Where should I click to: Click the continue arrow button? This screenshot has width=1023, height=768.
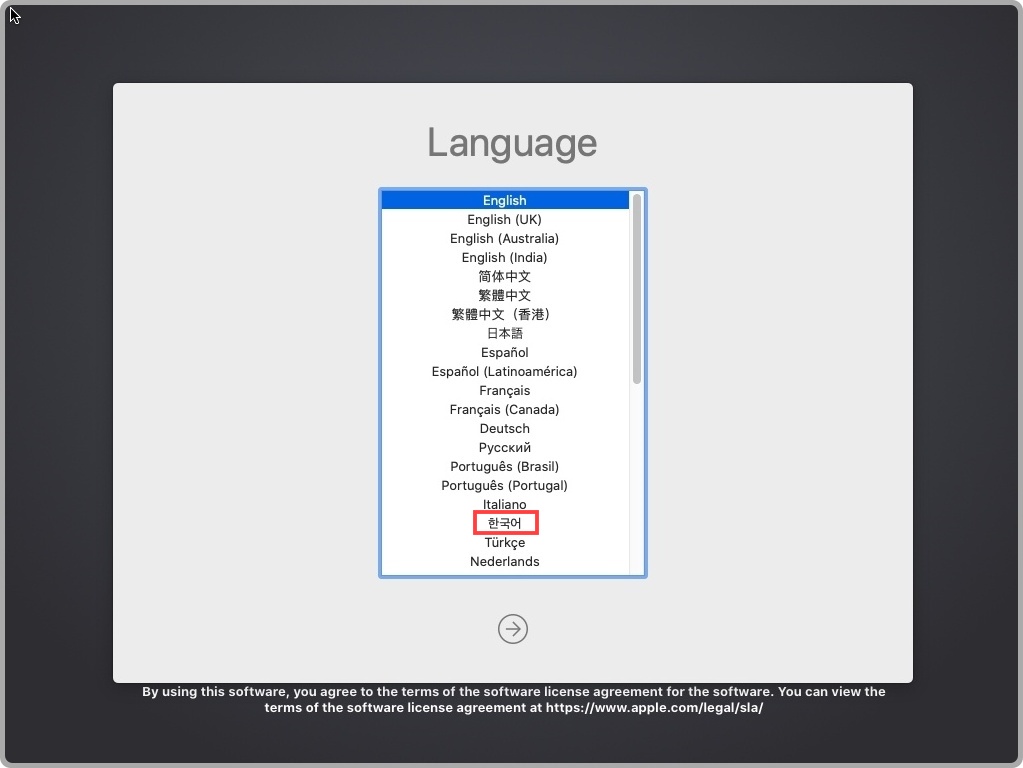(x=512, y=629)
